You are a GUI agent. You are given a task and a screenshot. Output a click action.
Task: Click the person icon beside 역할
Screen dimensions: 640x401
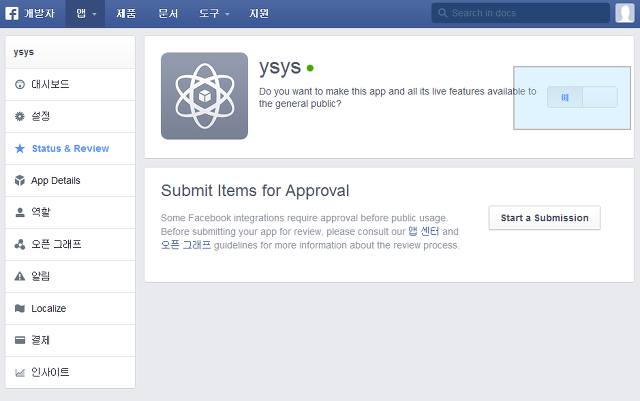coord(20,212)
